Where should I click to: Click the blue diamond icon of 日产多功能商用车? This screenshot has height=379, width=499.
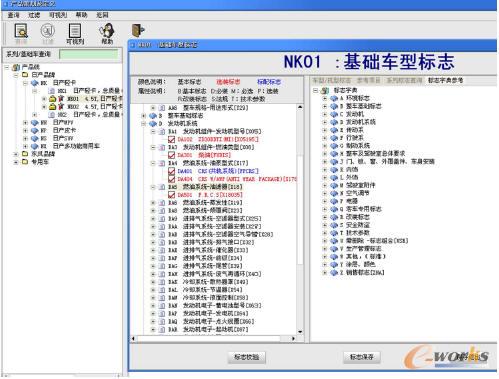34,146
